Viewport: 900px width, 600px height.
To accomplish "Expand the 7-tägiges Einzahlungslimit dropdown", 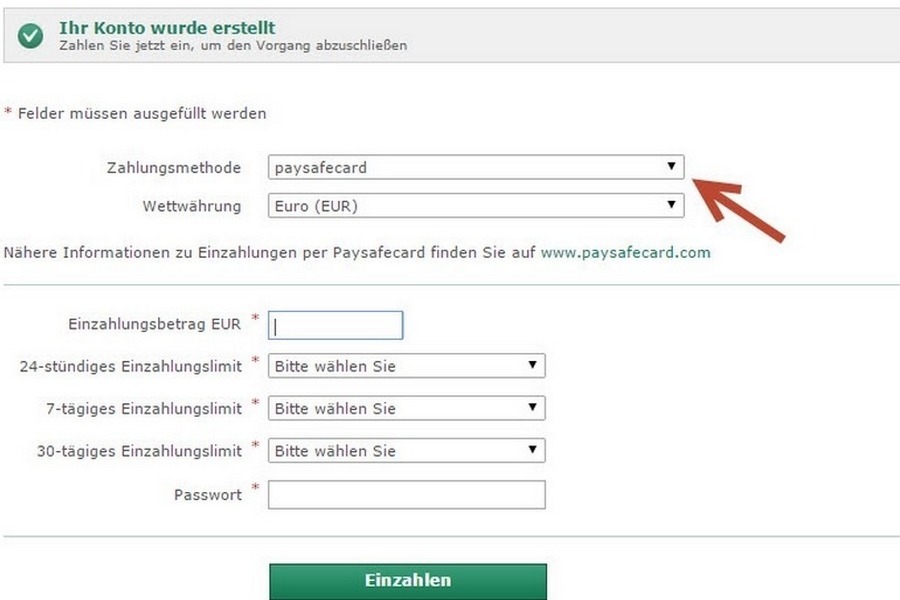I will [406, 408].
